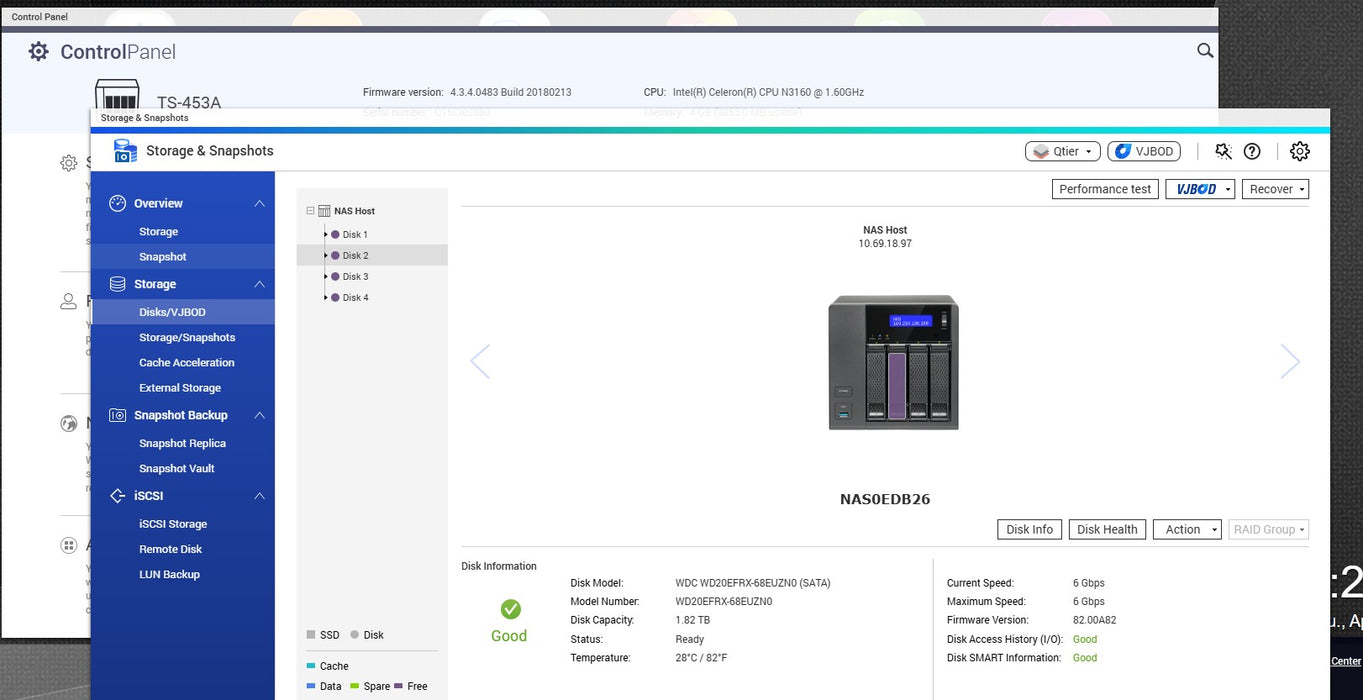Screen dimensions: 1363x700
Task: Click the Storage & Snapshots app logo icon
Action: pyautogui.click(x=125, y=151)
